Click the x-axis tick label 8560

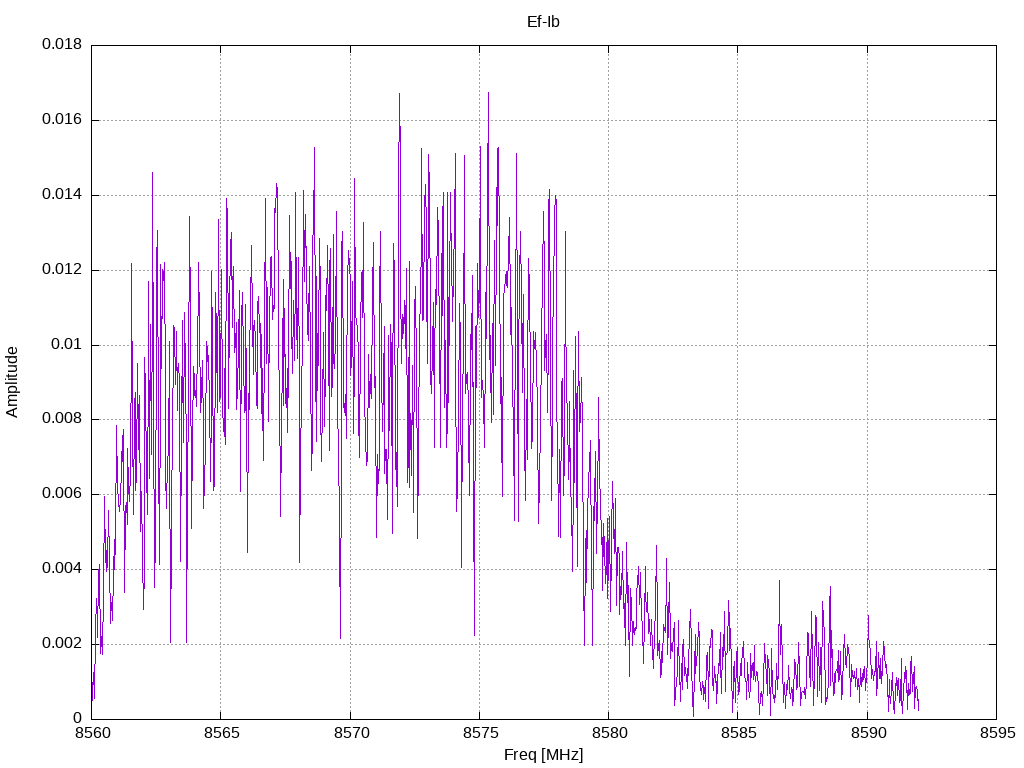pos(93,733)
